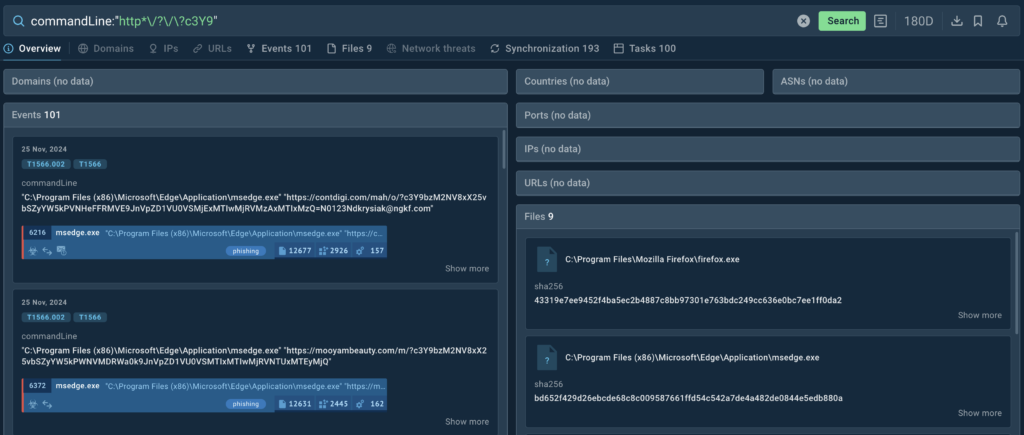Click the download results icon
This screenshot has height=435, width=1024.
click(x=956, y=21)
